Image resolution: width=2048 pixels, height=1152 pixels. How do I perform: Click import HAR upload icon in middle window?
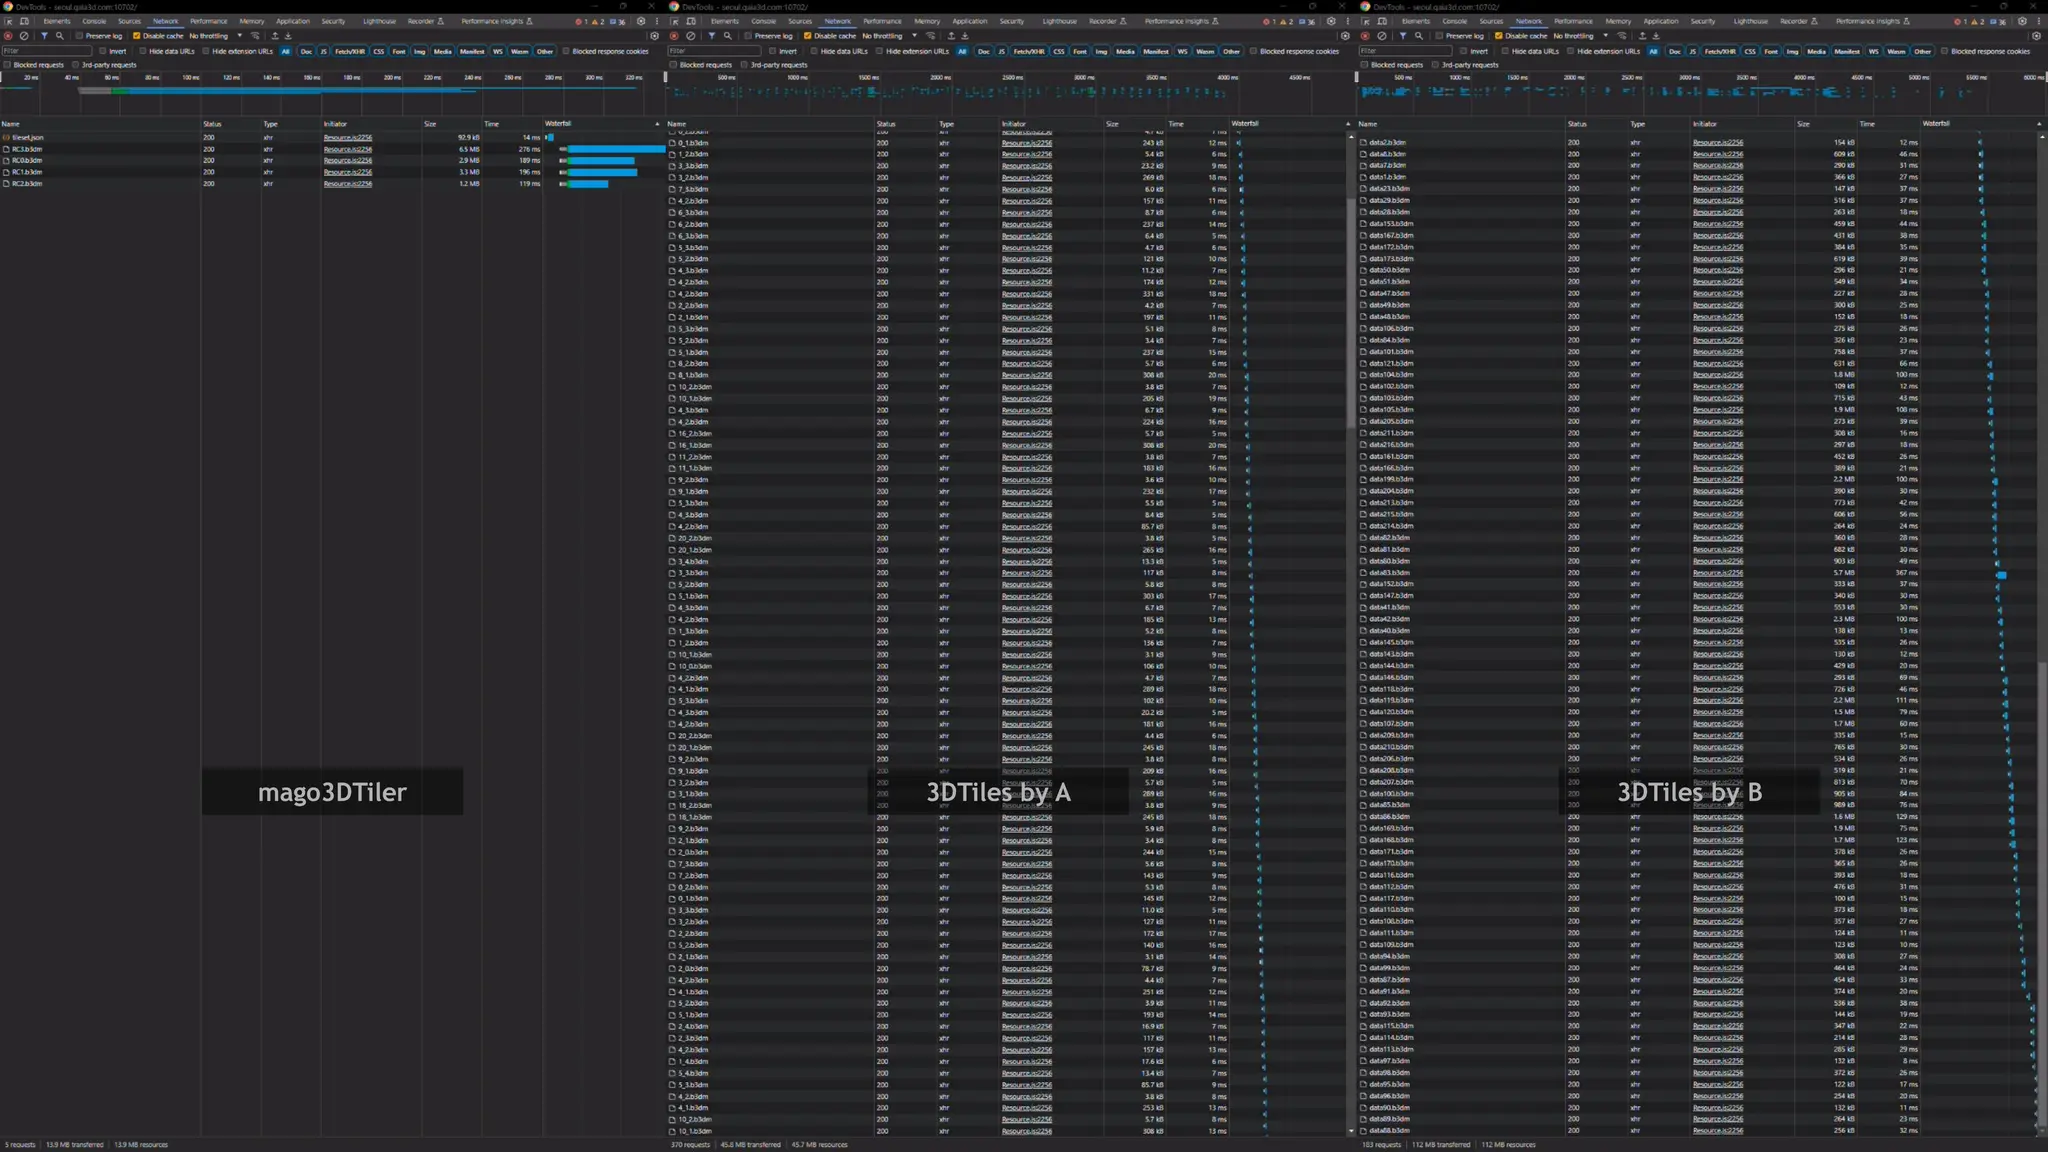click(951, 36)
